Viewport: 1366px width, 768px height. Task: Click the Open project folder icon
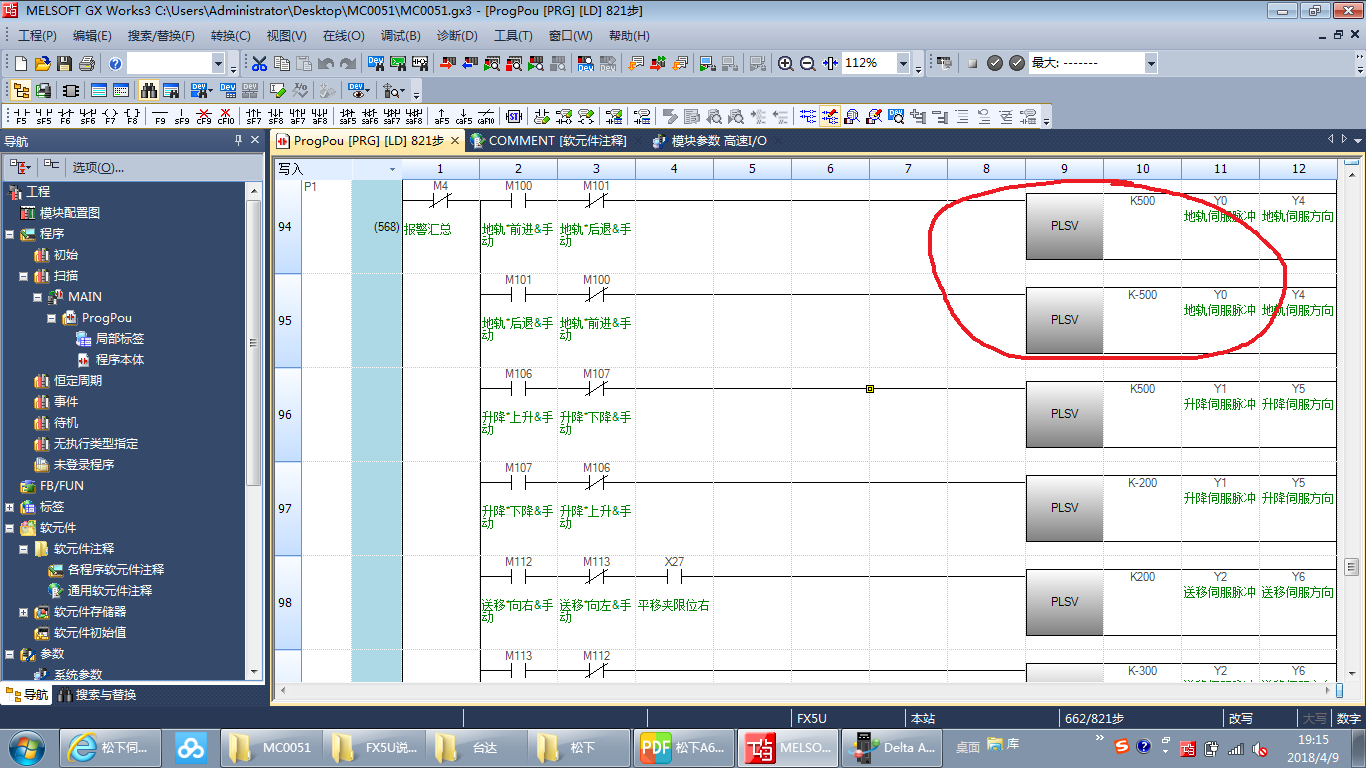tap(43, 63)
